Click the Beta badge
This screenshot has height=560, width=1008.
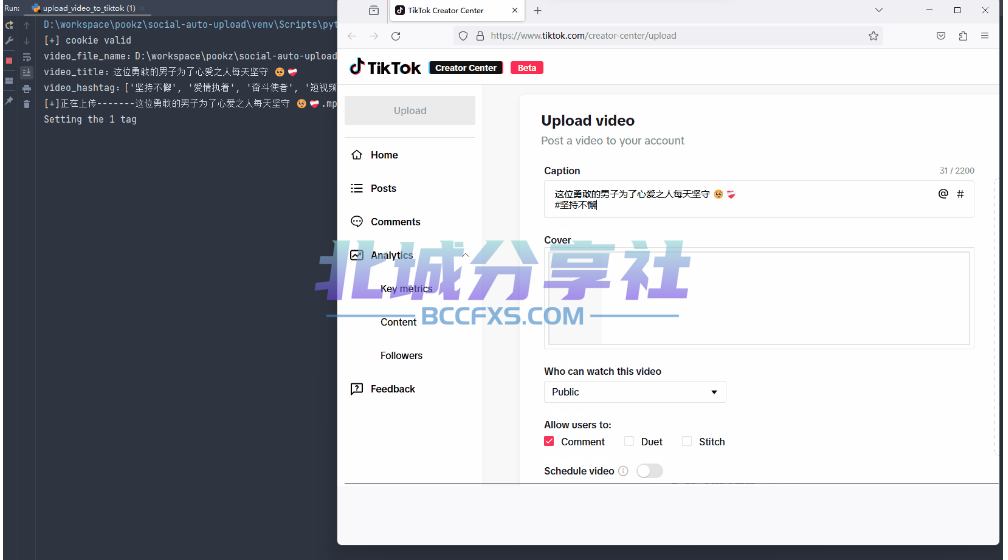coord(526,68)
